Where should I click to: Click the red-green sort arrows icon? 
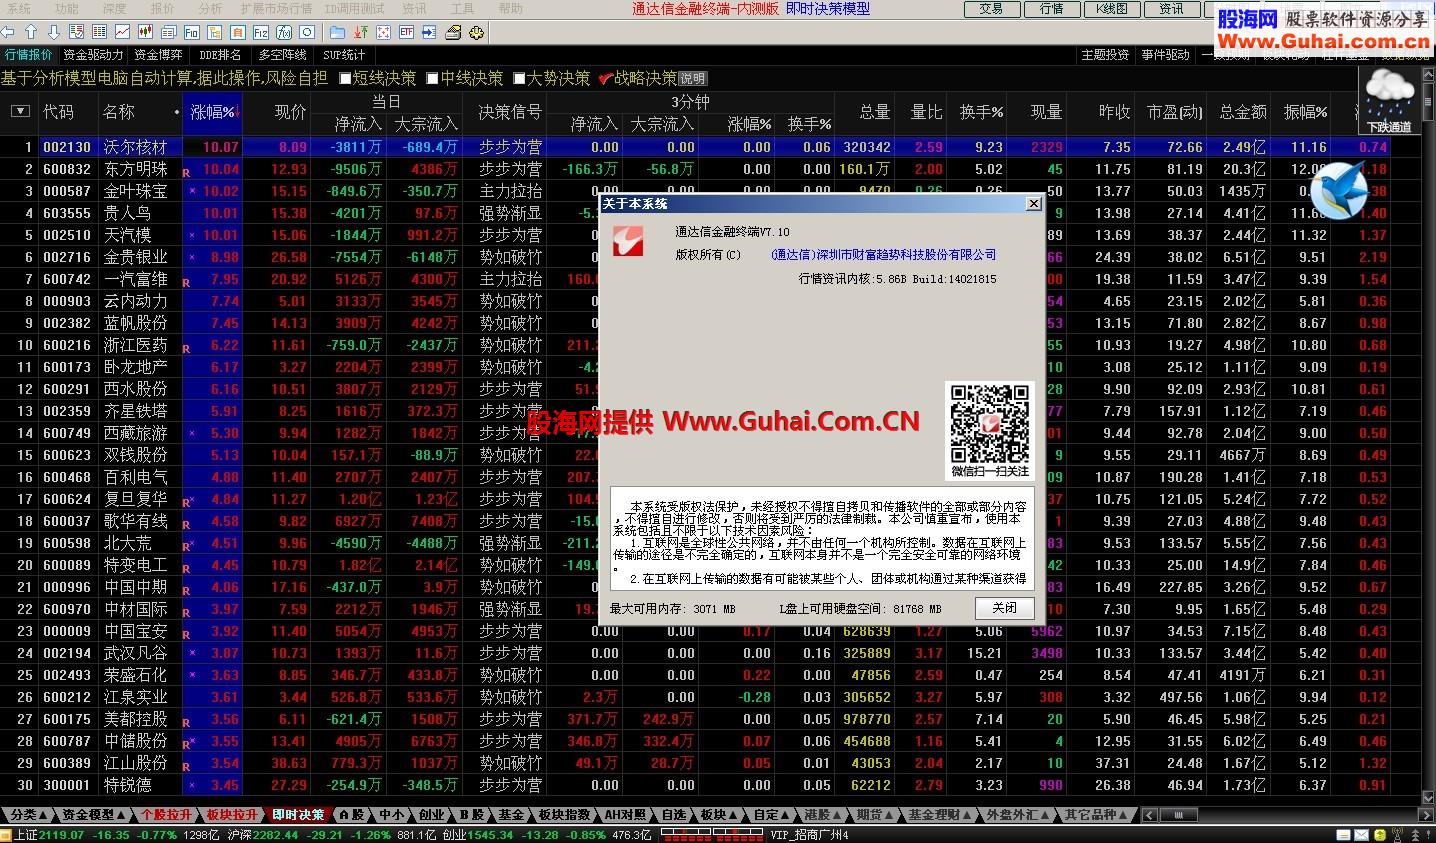pyautogui.click(x=360, y=32)
